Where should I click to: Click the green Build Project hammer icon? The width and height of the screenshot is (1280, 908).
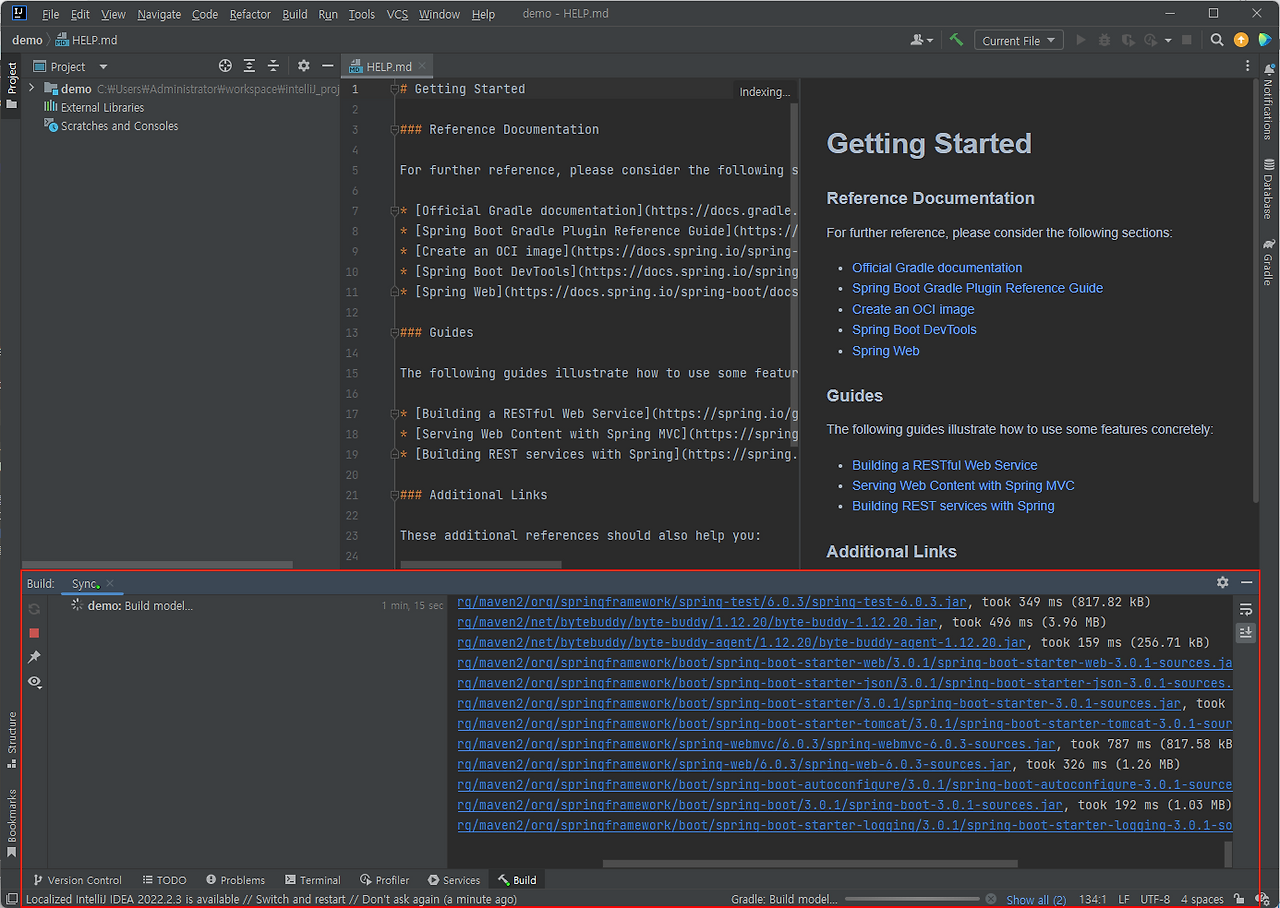[x=956, y=40]
